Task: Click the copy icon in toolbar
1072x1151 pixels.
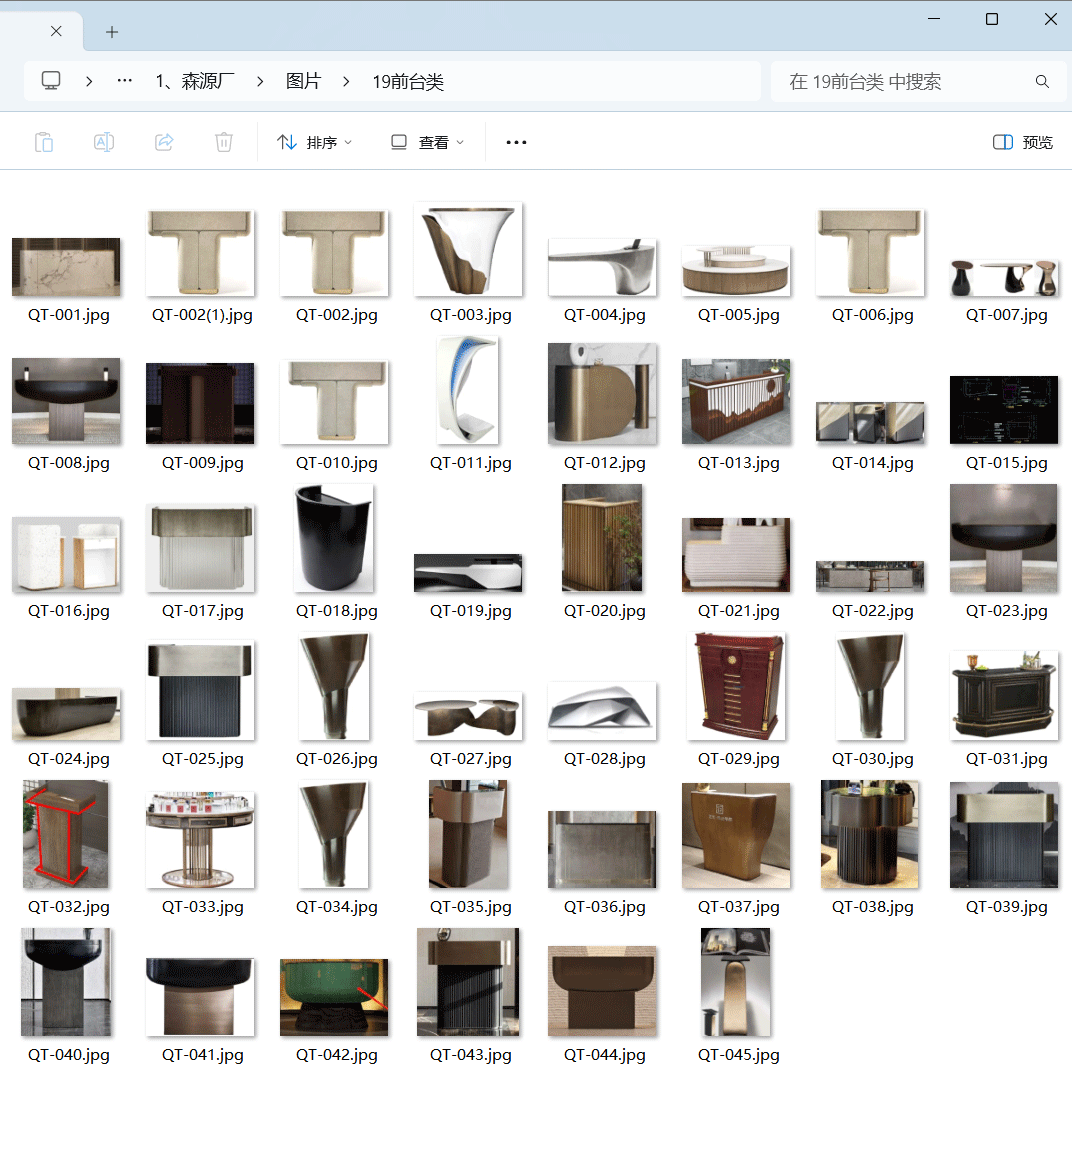Action: 44,142
